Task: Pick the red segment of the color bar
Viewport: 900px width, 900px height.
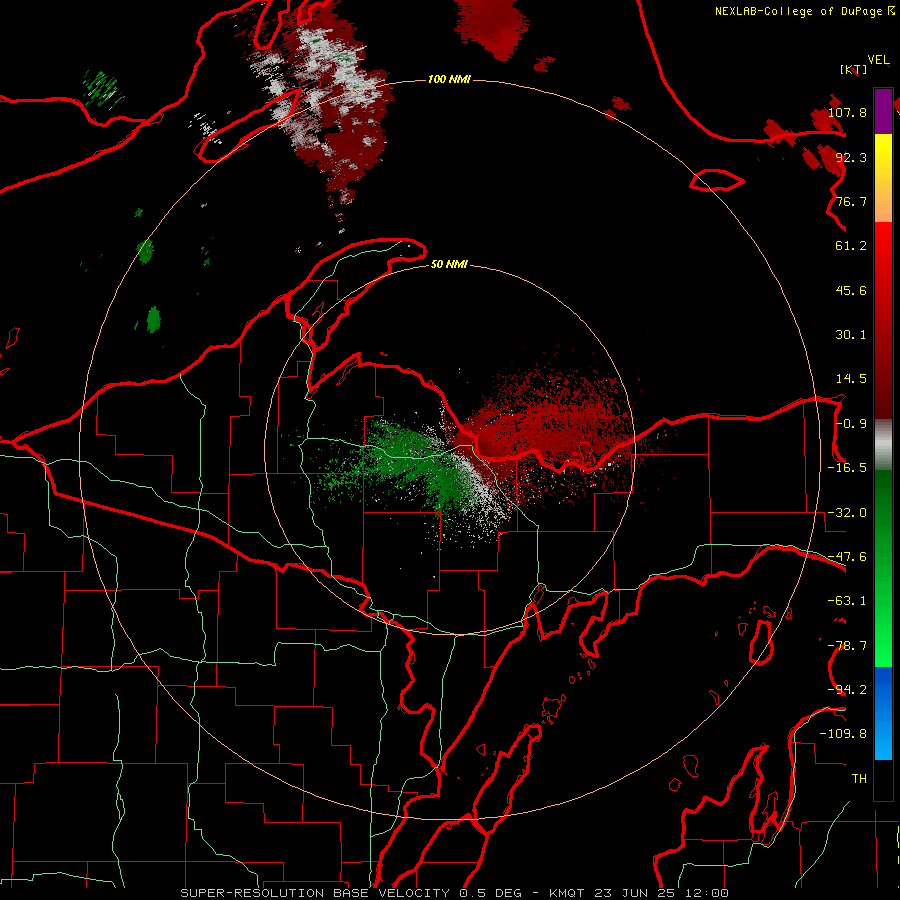Action: (883, 320)
